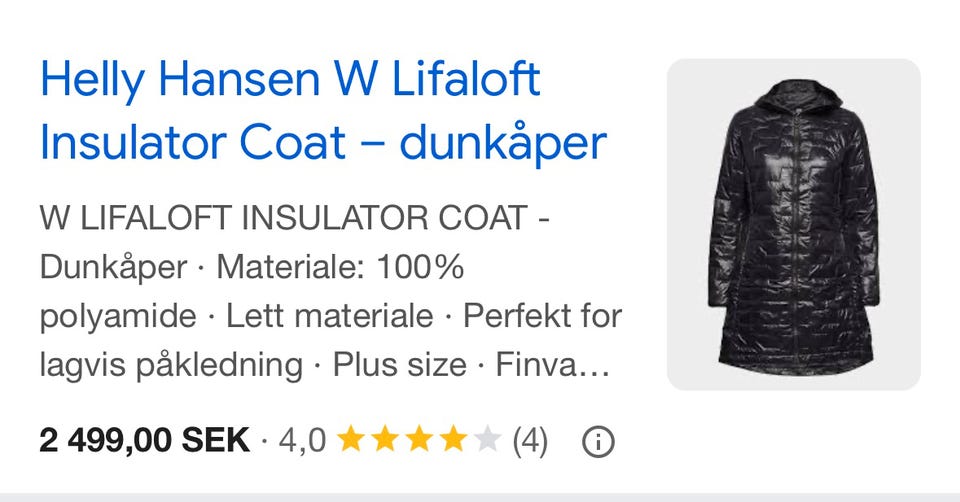Click the second yellow rating star
960x502 pixels.
[x=385, y=440]
